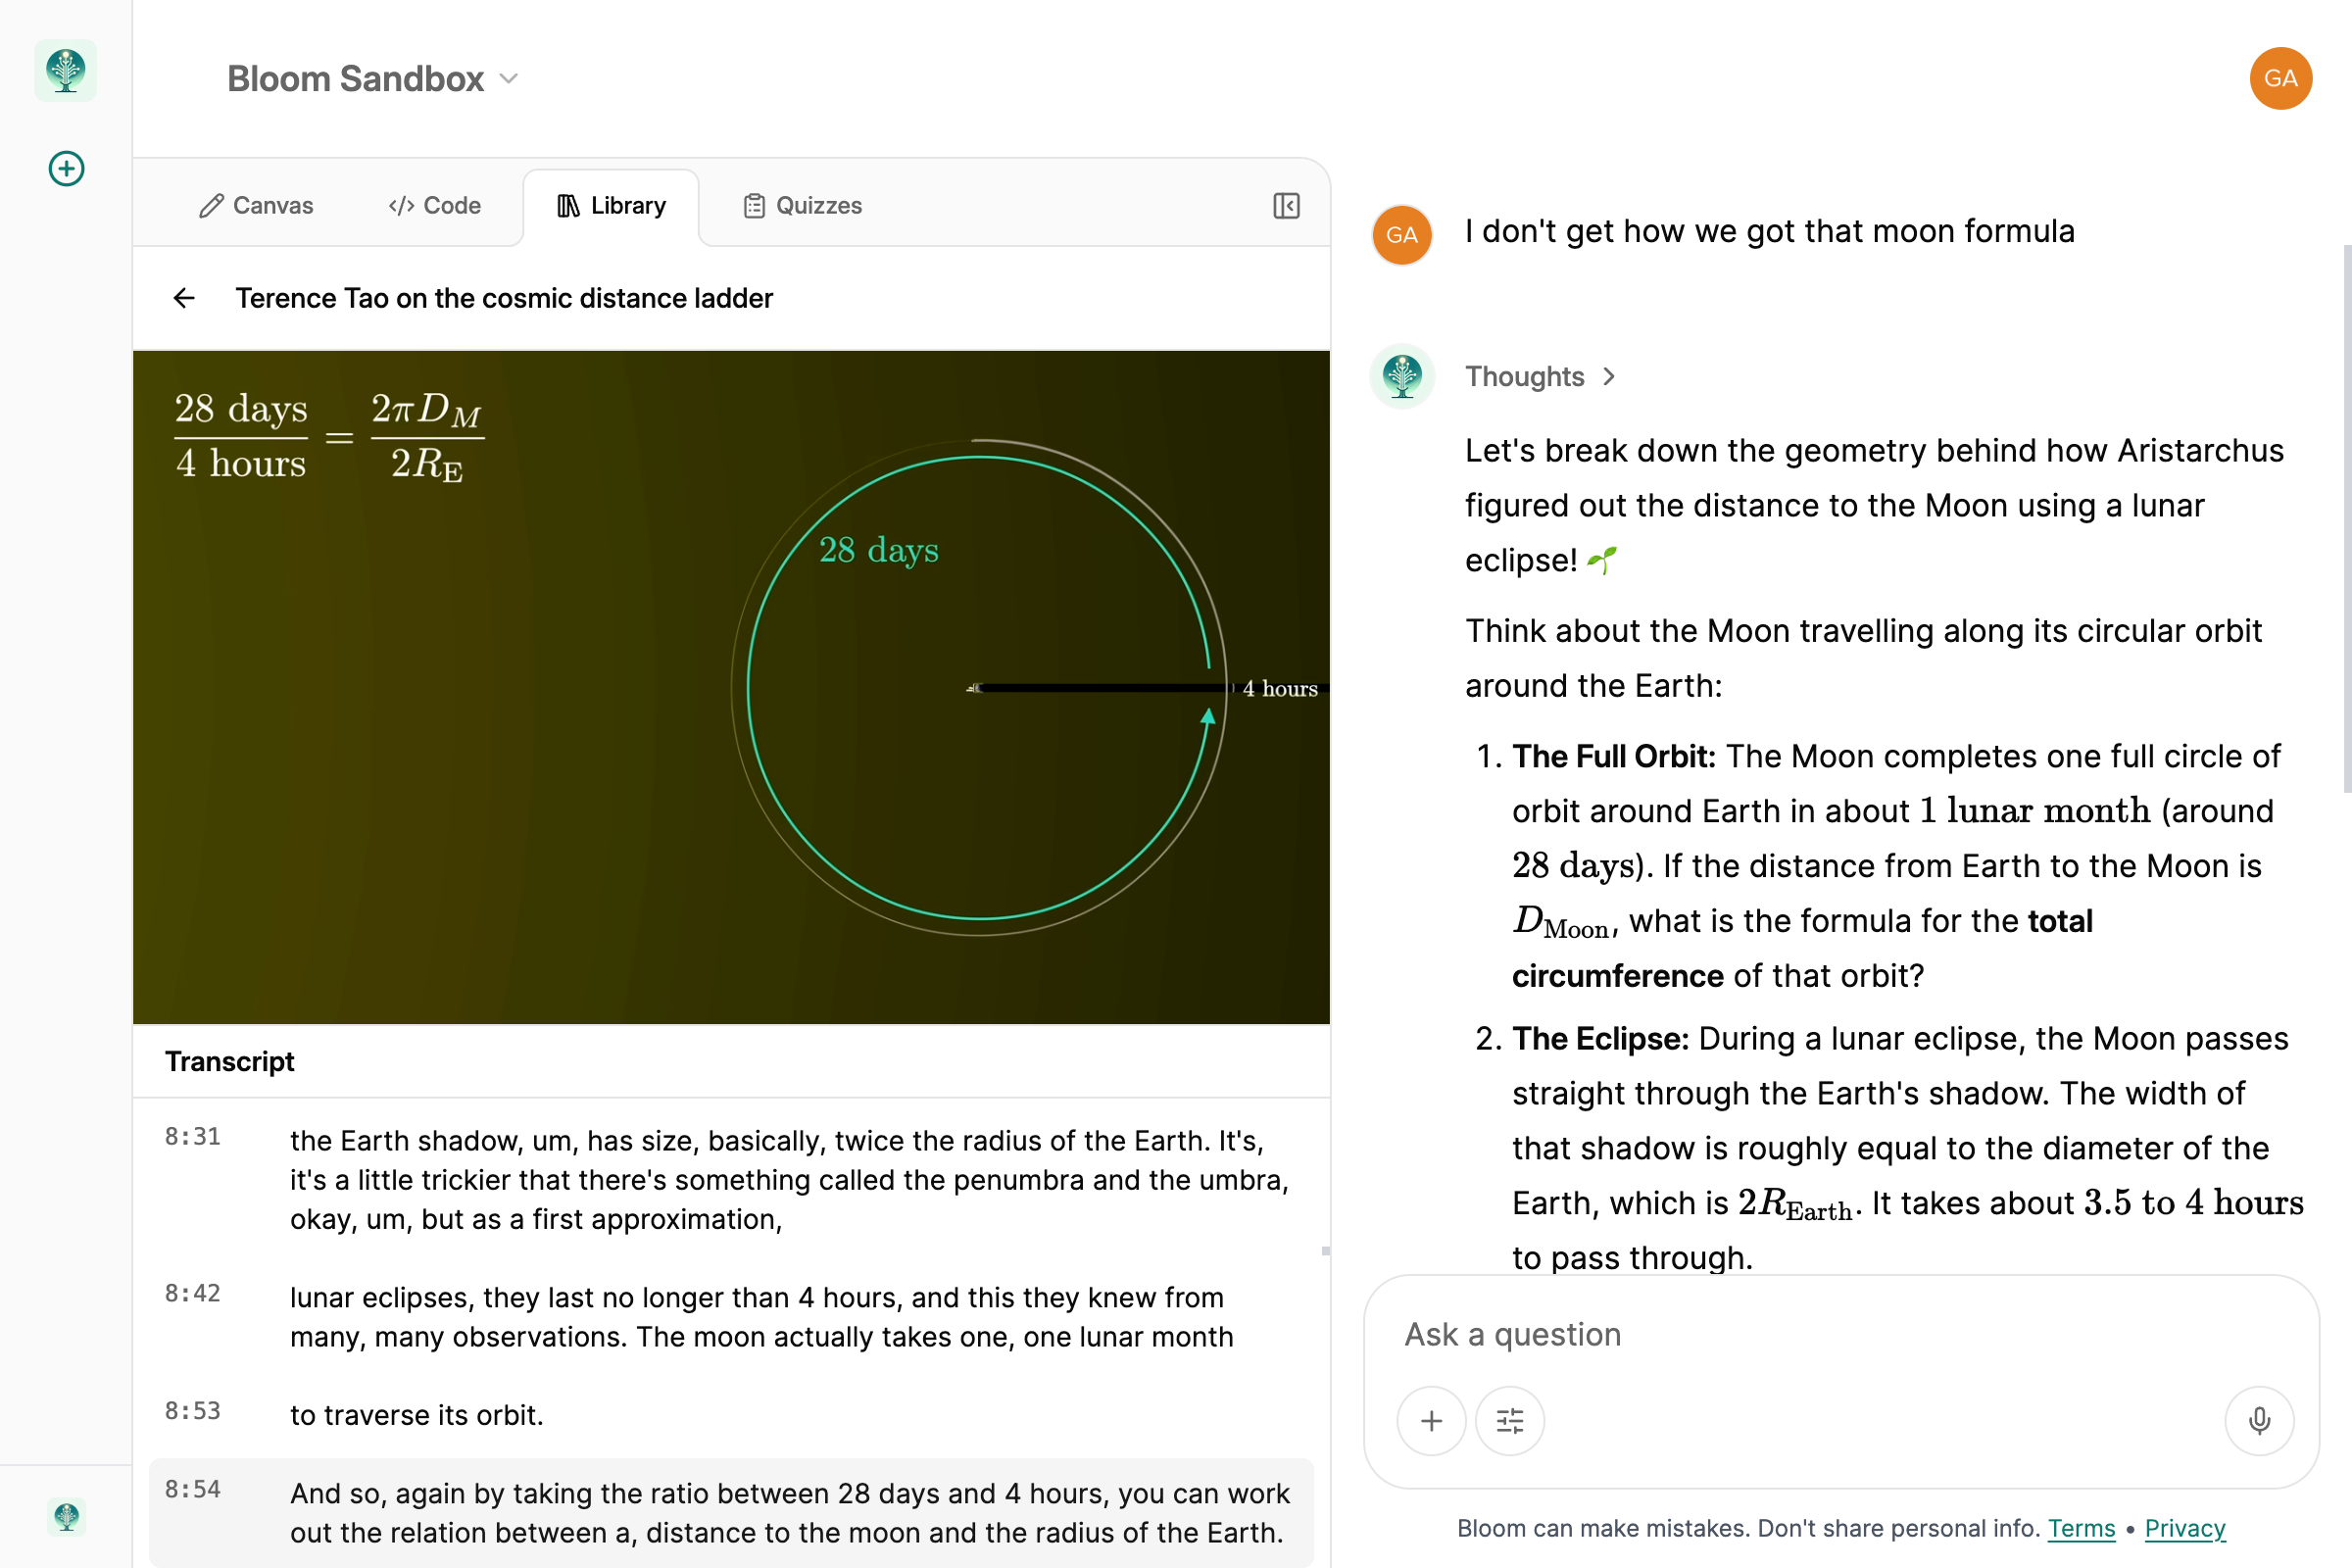The image size is (2352, 1568).
Task: Start voice input with microphone icon
Action: [x=2259, y=1420]
